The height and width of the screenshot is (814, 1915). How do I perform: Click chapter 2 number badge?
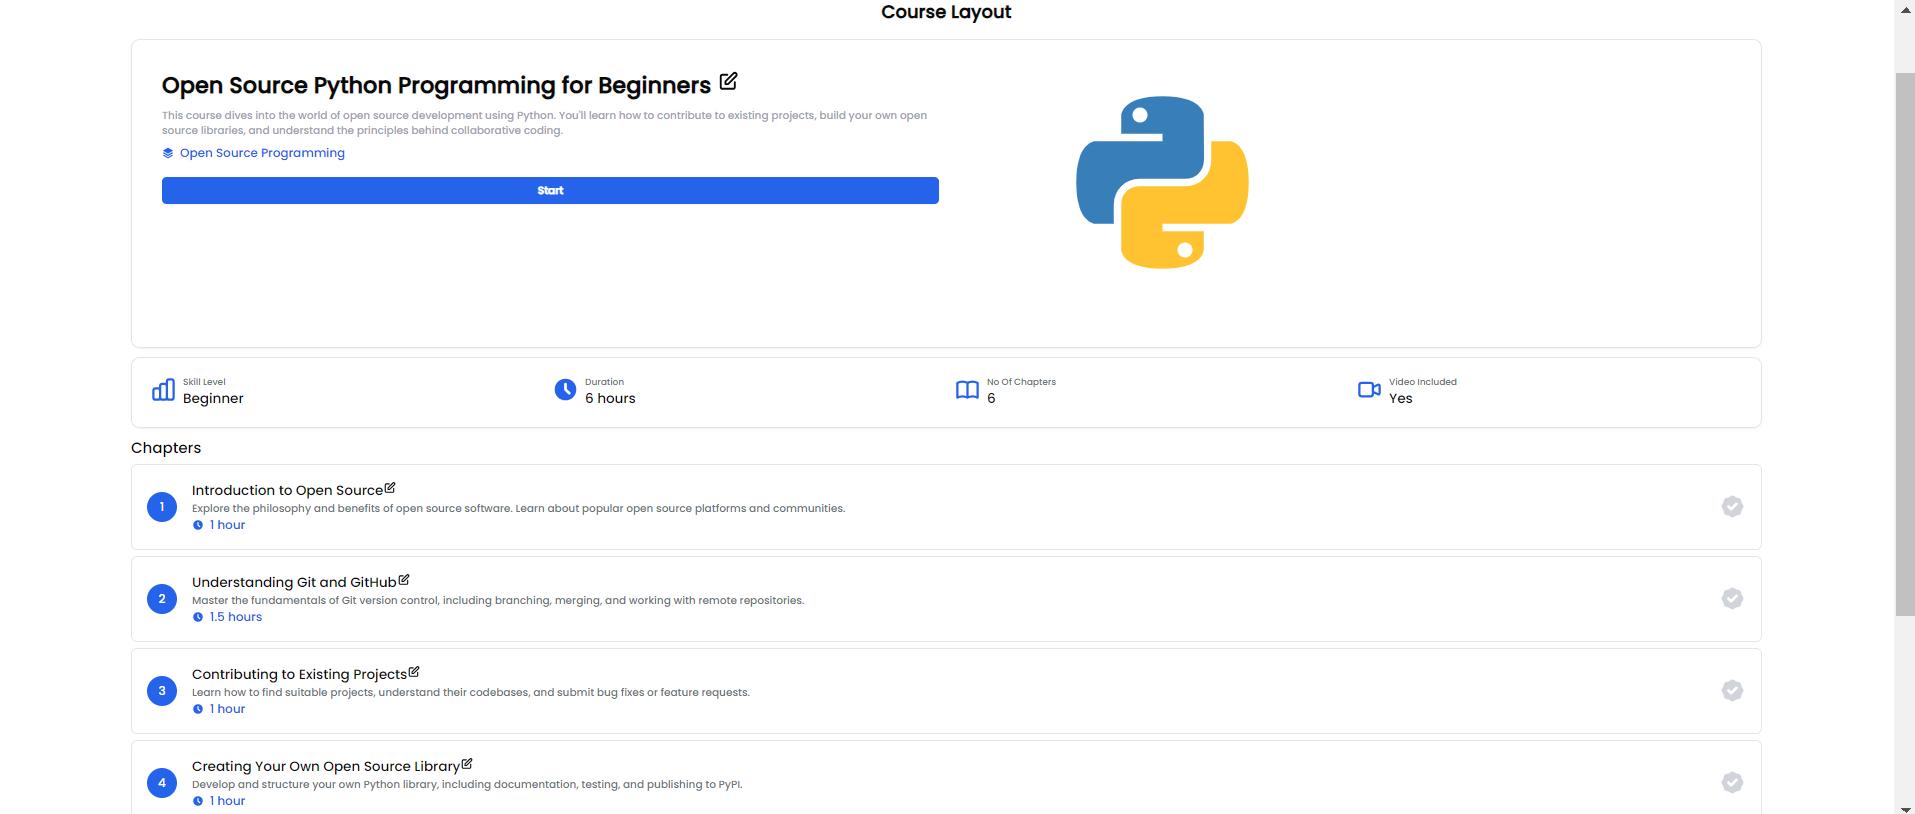[162, 599]
